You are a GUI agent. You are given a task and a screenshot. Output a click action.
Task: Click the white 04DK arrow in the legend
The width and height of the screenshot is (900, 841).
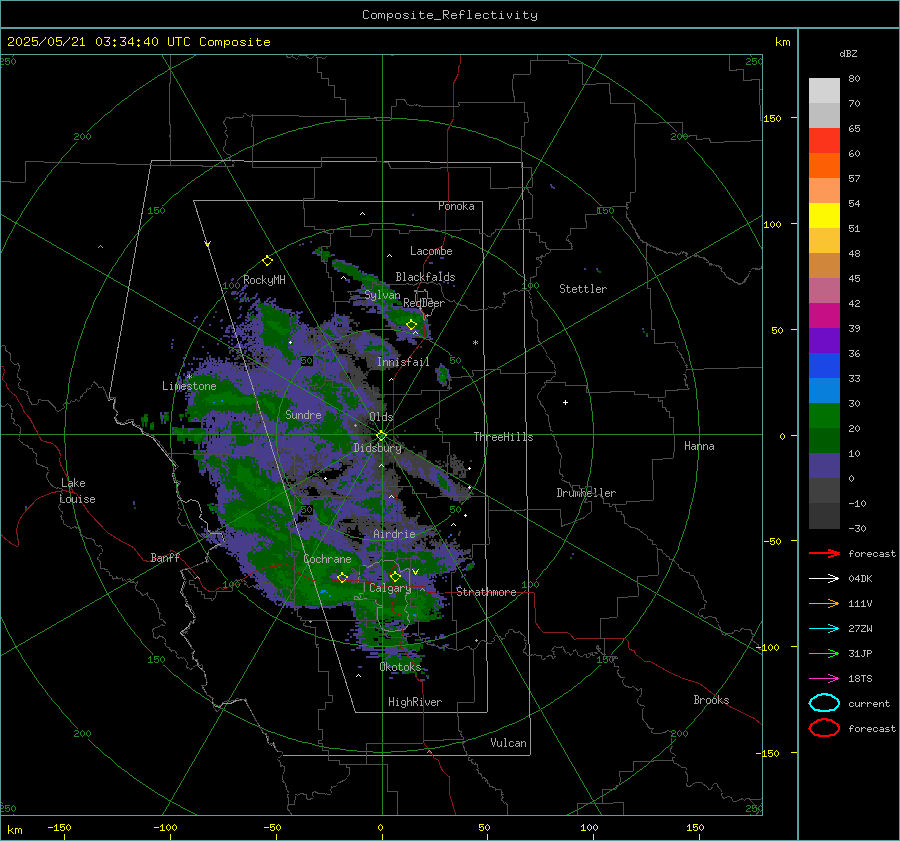(x=824, y=578)
